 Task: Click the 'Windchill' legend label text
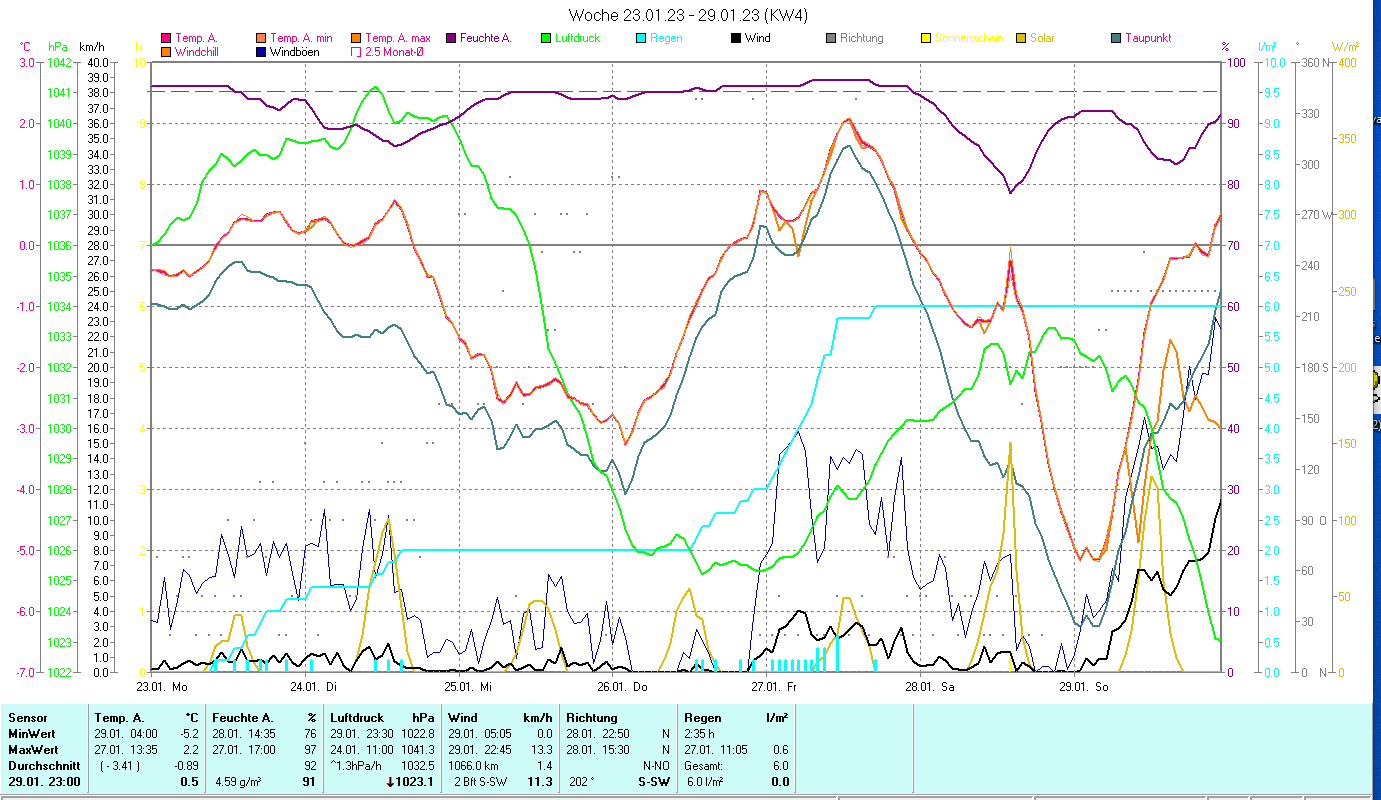[x=197, y=51]
